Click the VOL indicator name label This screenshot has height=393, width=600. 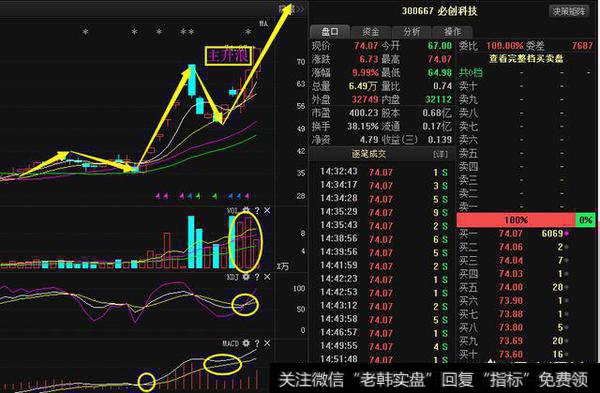(233, 211)
